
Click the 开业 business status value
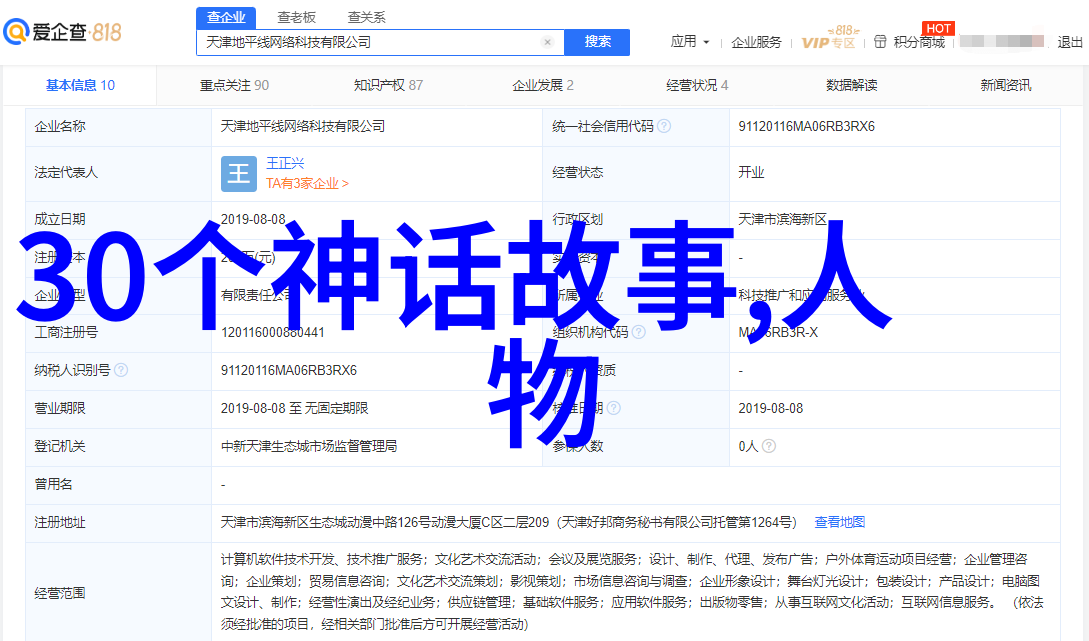click(751, 172)
